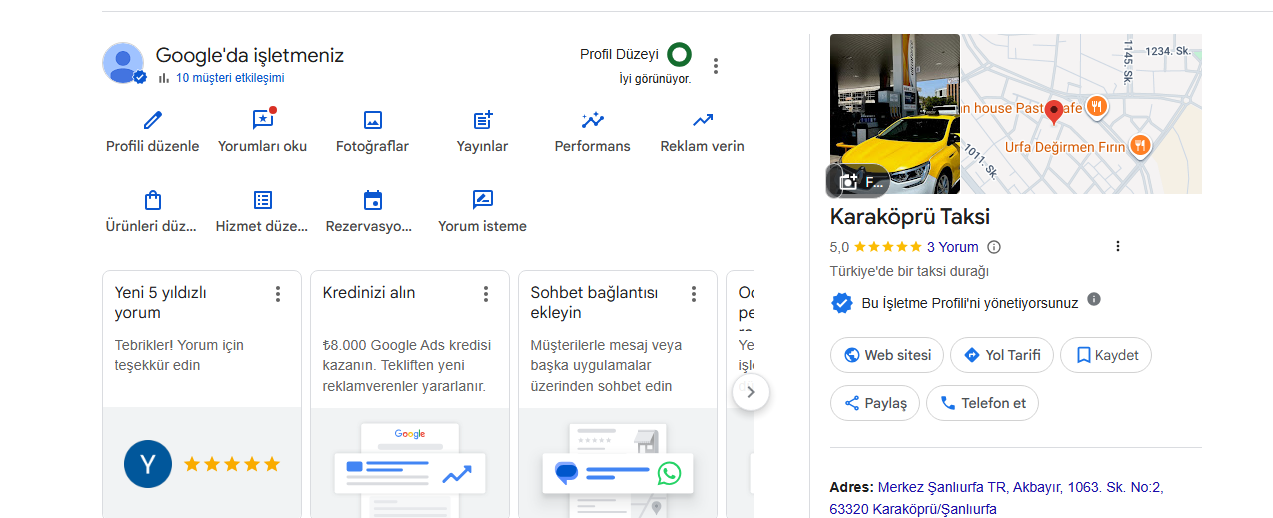This screenshot has height=518, width=1273.
Task: Open Performans chart icon
Action: [593, 120]
